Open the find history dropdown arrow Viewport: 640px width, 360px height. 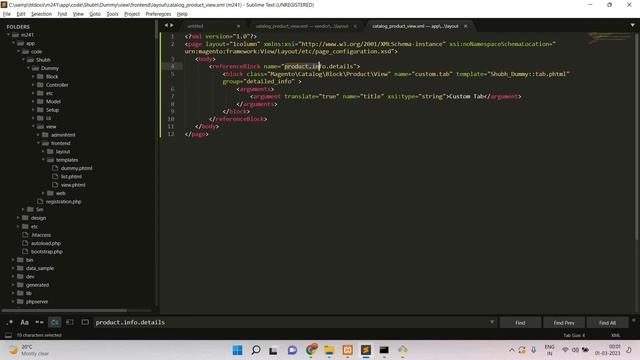click(492, 322)
